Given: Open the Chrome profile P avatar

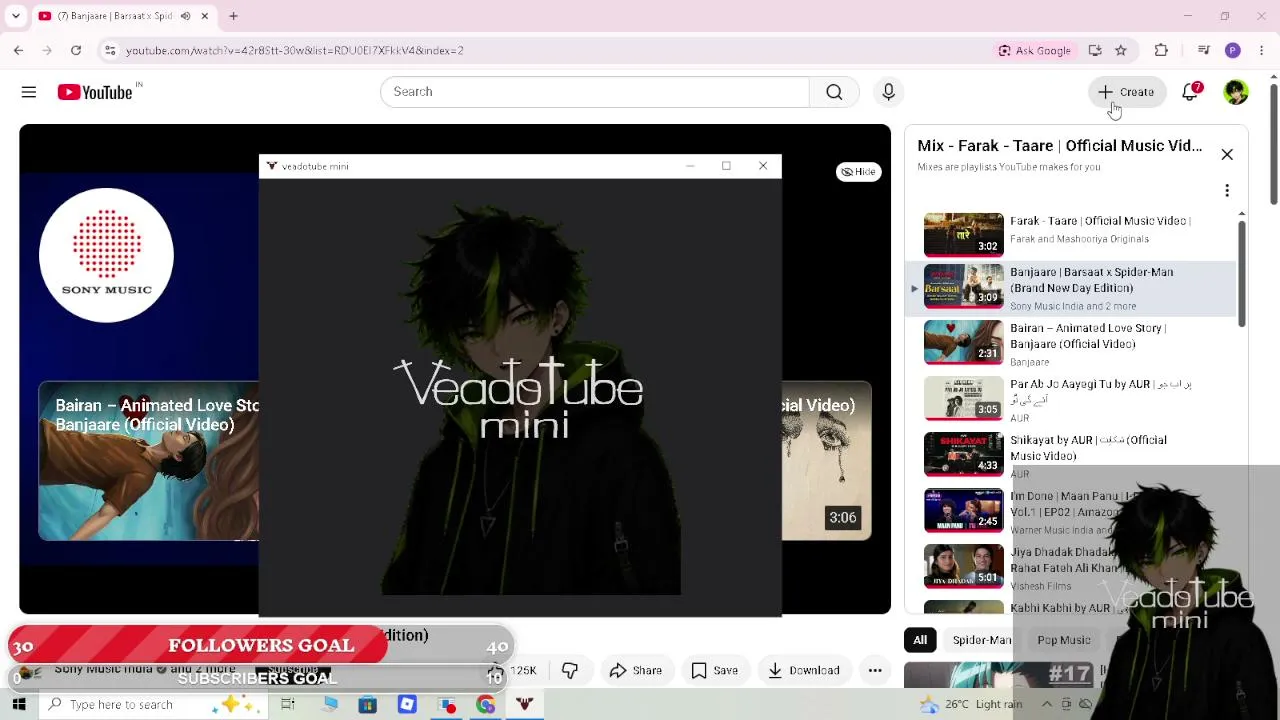Looking at the screenshot, I should [x=1233, y=50].
